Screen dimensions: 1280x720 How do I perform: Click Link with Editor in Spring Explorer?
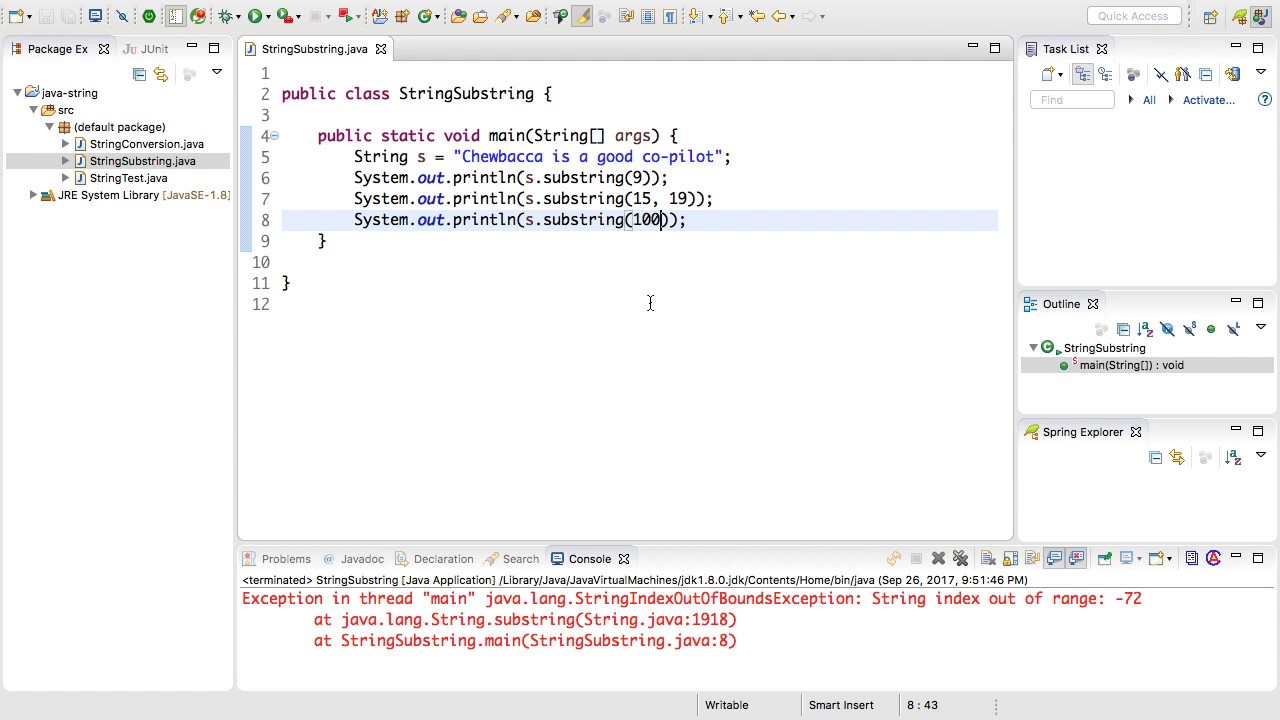point(1177,457)
